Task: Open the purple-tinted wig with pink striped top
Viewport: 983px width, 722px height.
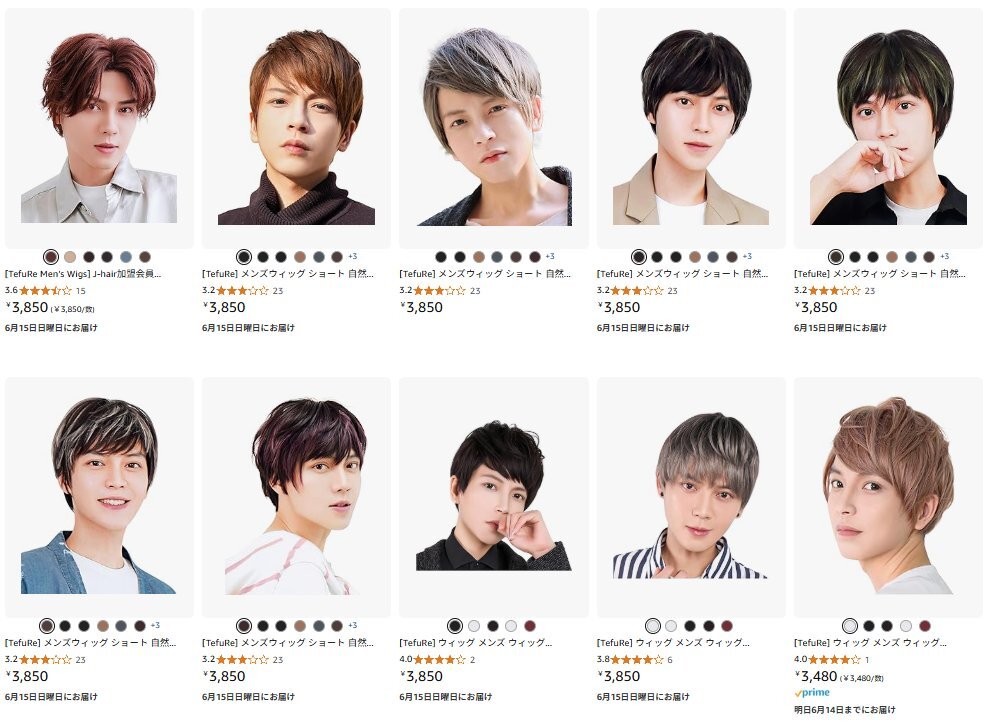Action: coord(296,497)
